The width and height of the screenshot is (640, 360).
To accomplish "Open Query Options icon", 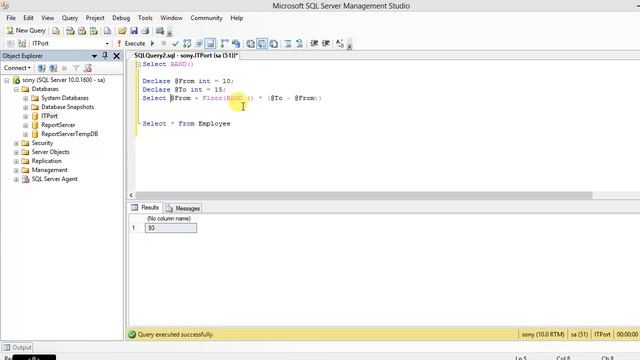I will [x=199, y=43].
